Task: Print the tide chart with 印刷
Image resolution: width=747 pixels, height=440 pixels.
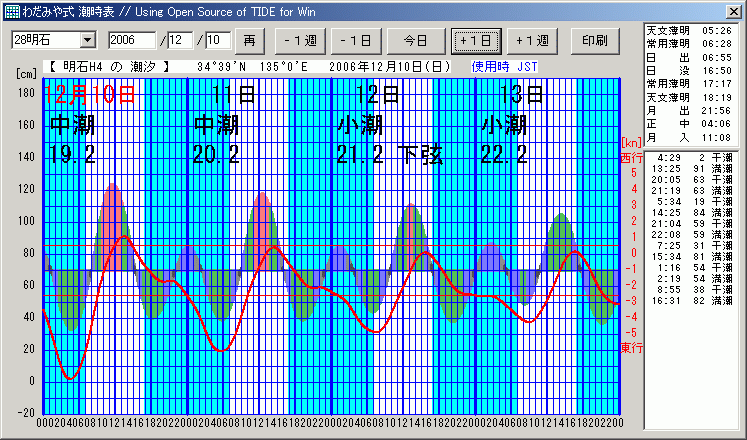Action: (594, 40)
